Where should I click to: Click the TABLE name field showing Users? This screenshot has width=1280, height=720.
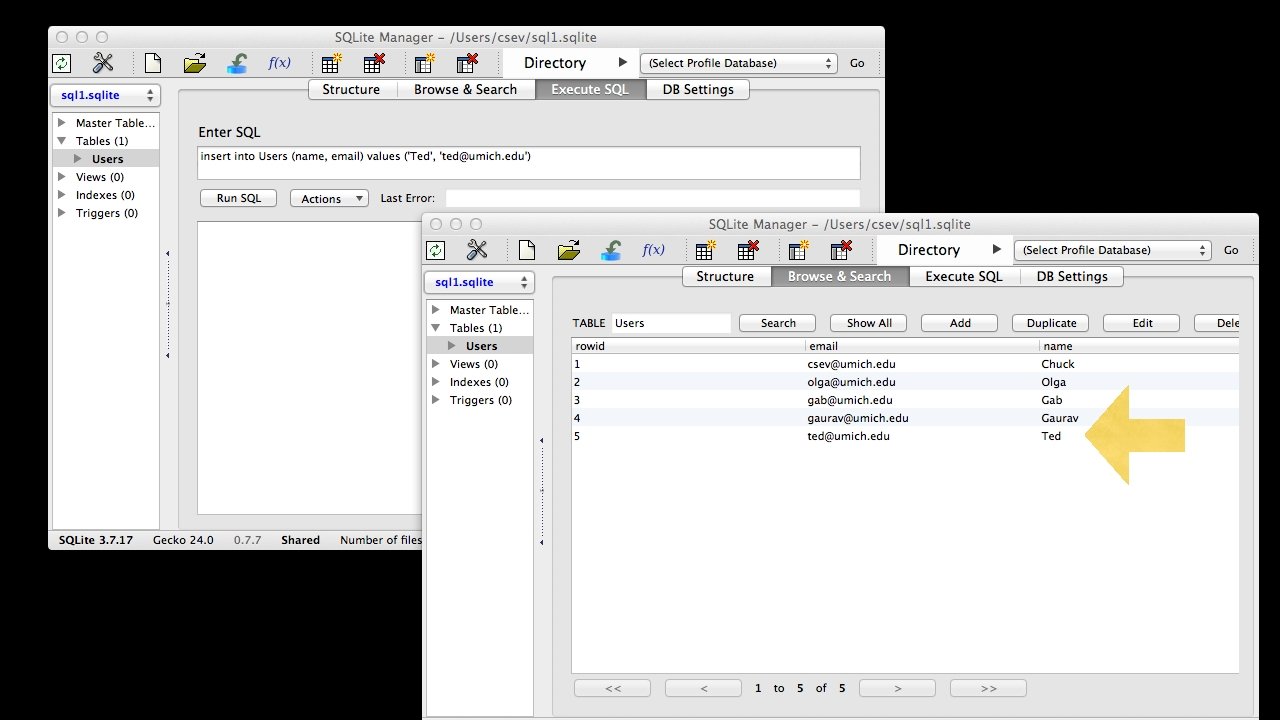[671, 323]
